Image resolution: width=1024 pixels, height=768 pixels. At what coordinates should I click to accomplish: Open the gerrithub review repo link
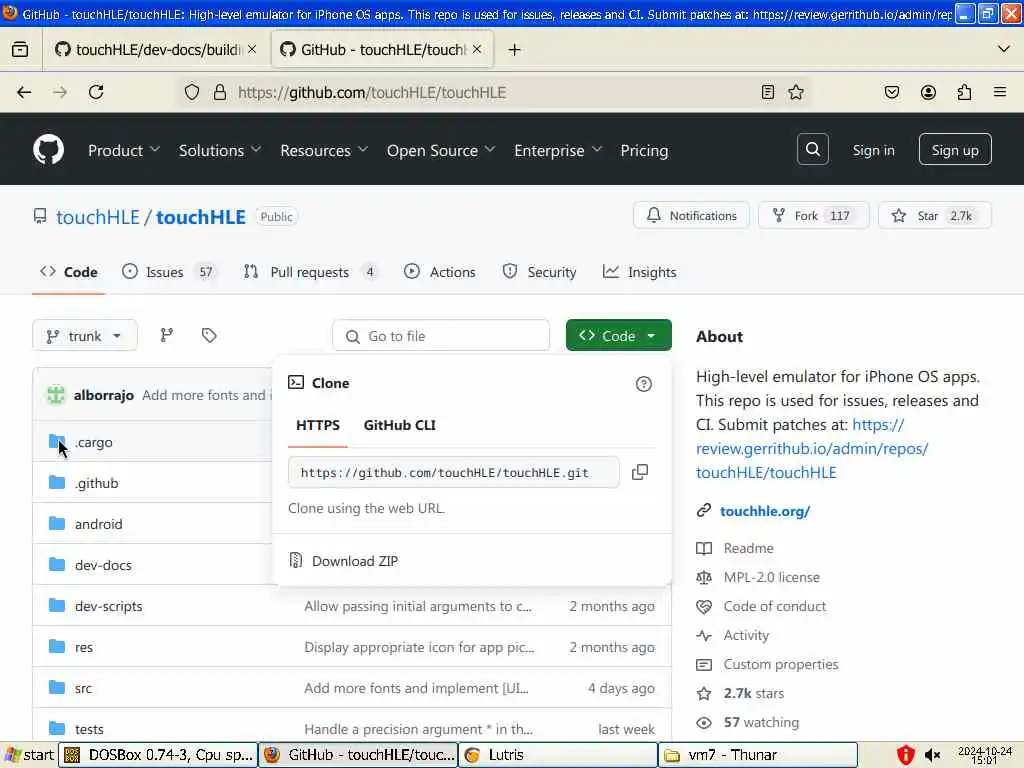[812, 449]
